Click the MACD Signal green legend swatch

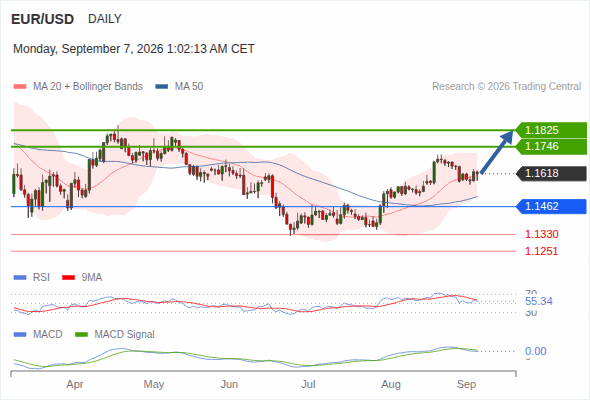(81, 335)
